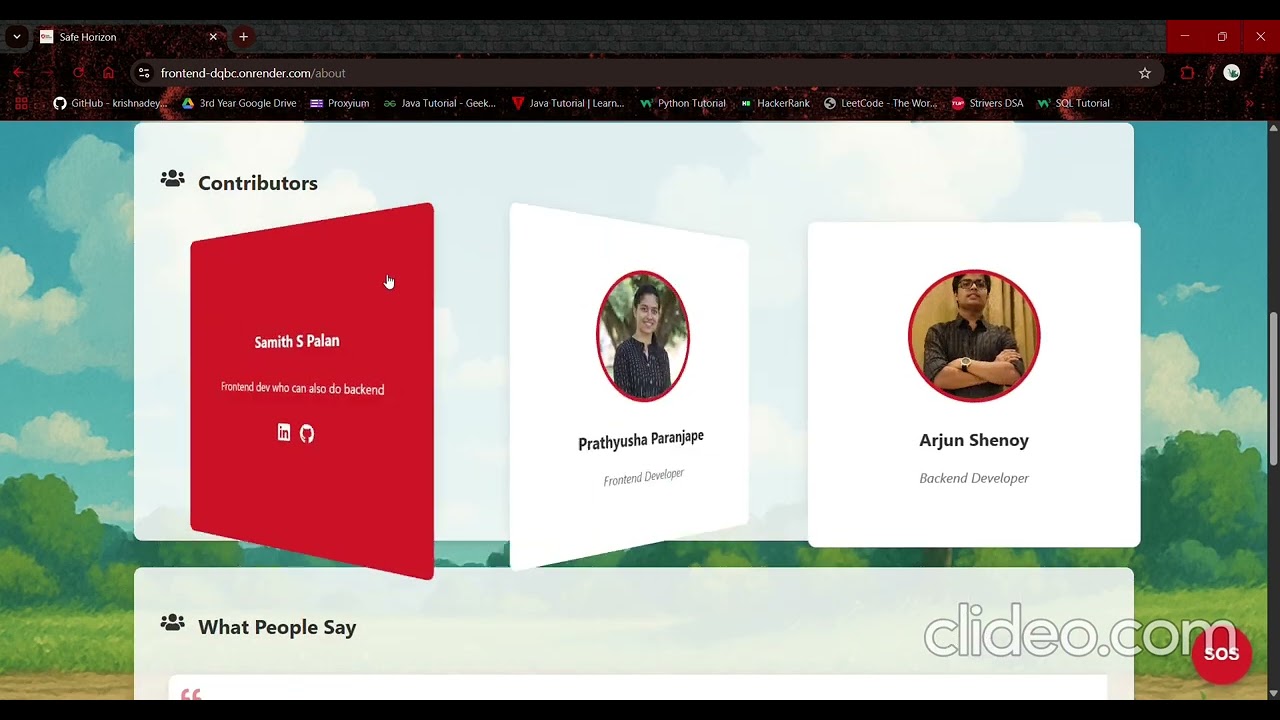Viewport: 1280px width, 720px height.
Task: Open a new tab with plus button
Action: (243, 37)
